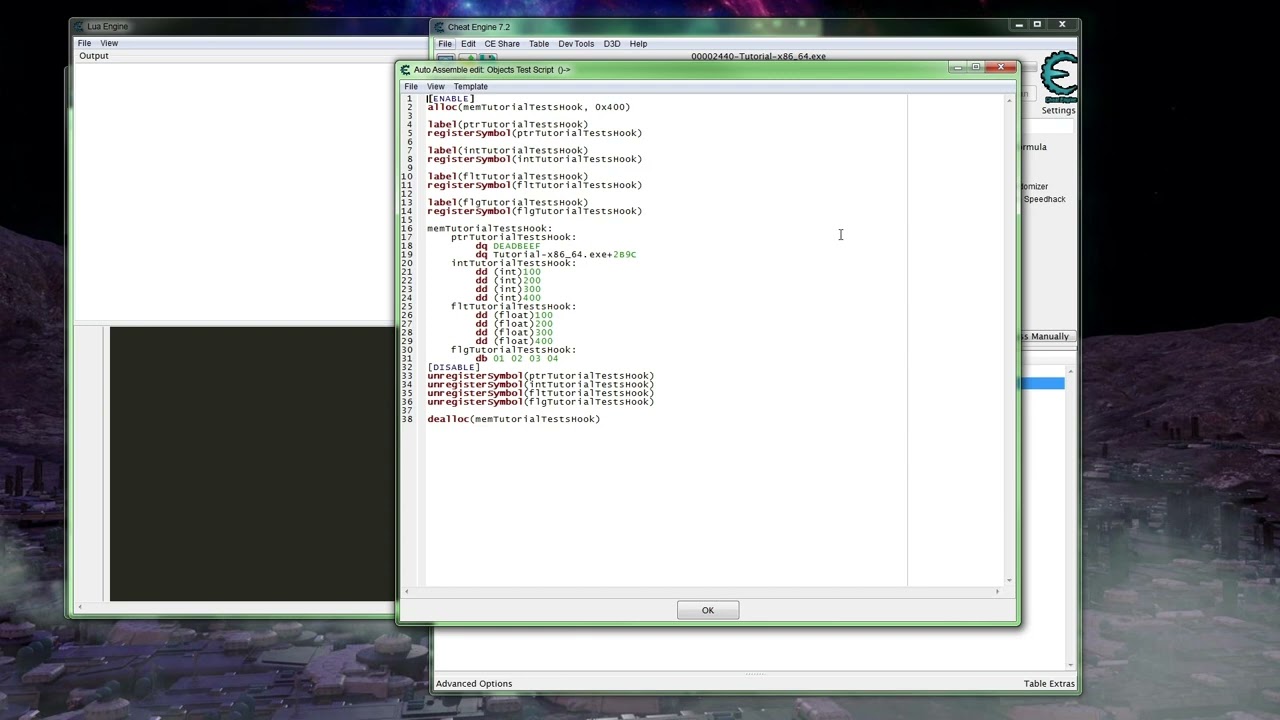Click the dealloc(memTutorialTestsHook) line
This screenshot has height=720, width=1280.
tap(514, 419)
